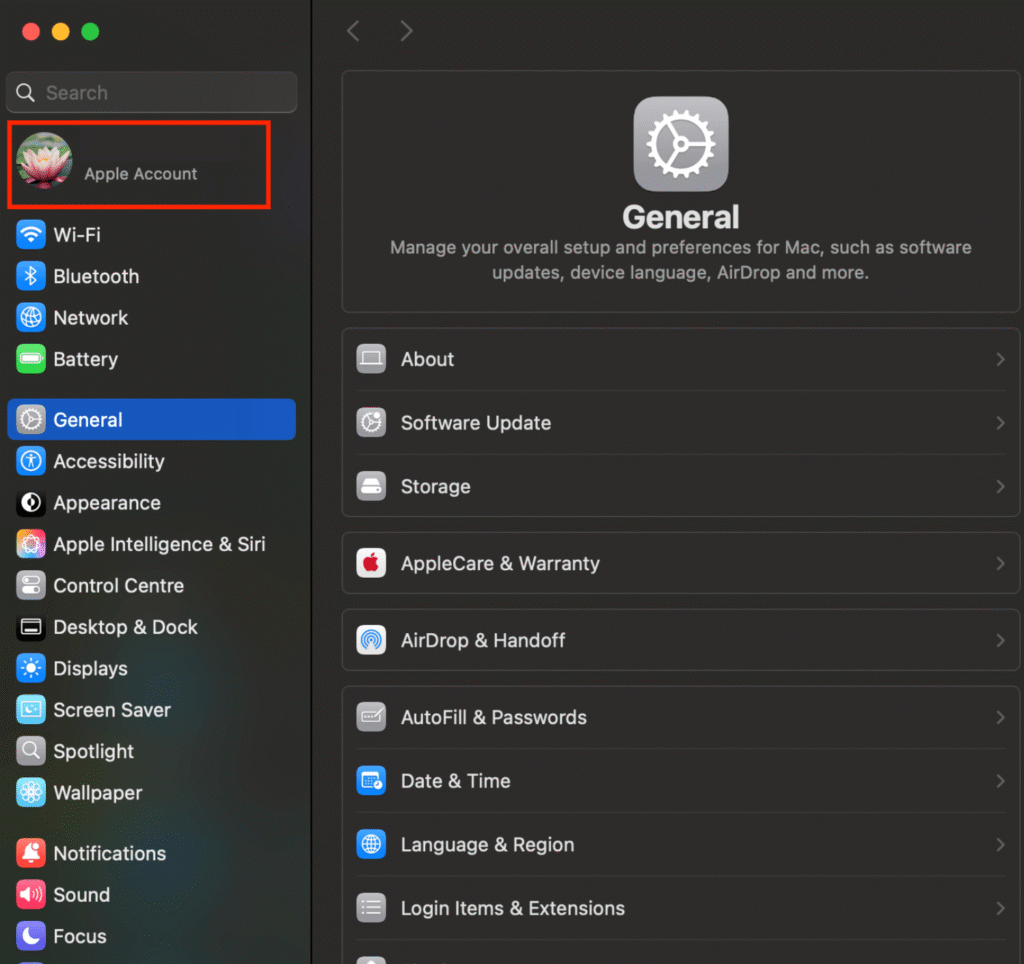Select the General sidebar item
Screen dimensions: 1024x964
coord(152,419)
